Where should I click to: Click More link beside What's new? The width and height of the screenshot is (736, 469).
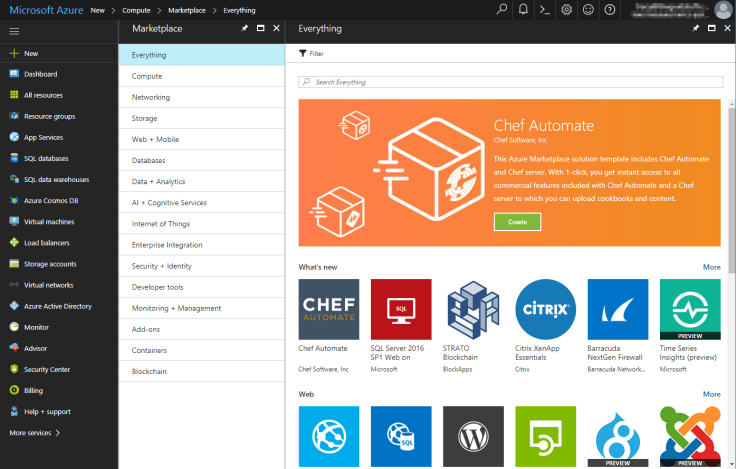point(711,267)
